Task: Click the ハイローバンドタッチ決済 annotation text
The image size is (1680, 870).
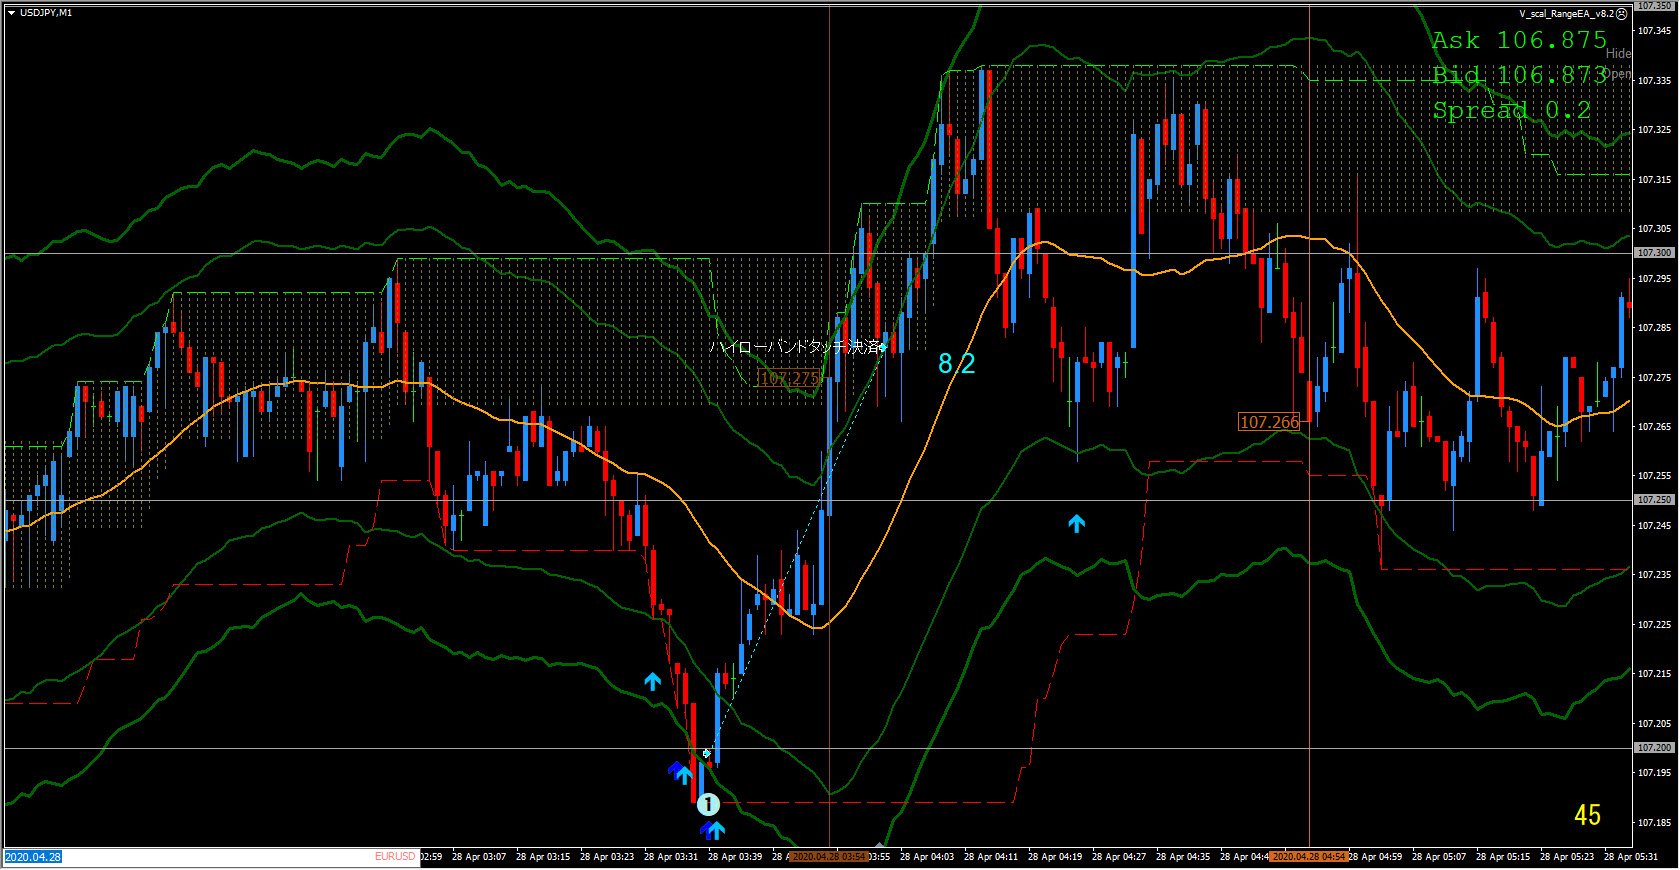Action: point(796,347)
